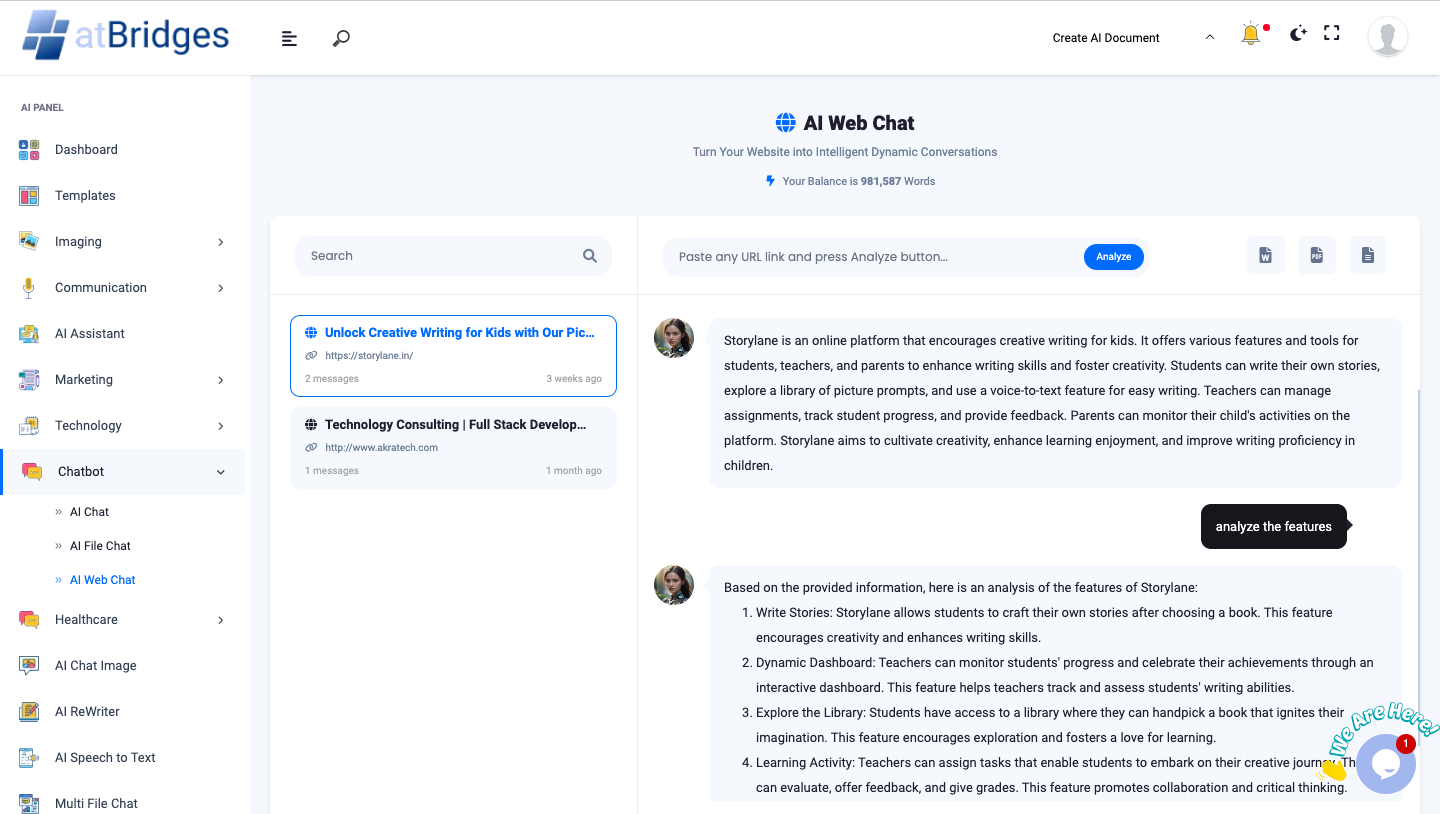
Task: Click the http://www.akratech.com link text
Action: click(381, 448)
